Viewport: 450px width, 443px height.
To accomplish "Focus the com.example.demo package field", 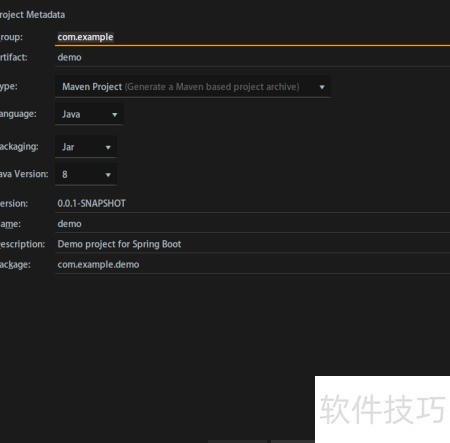I will pyautogui.click(x=252, y=264).
